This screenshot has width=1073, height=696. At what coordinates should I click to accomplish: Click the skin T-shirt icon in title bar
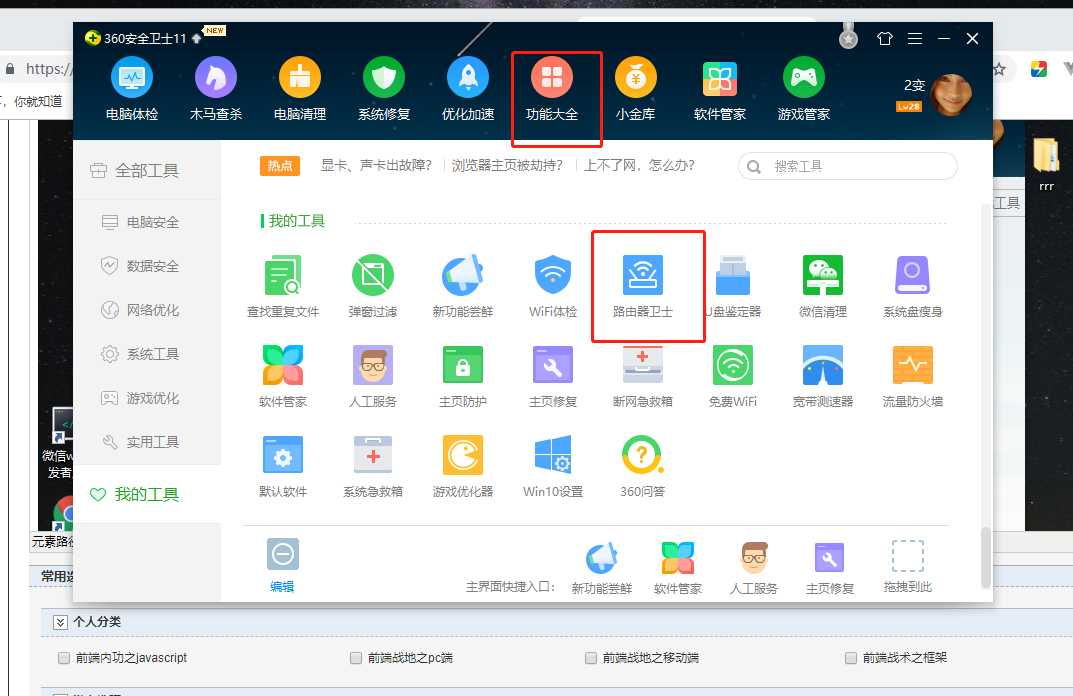point(885,39)
